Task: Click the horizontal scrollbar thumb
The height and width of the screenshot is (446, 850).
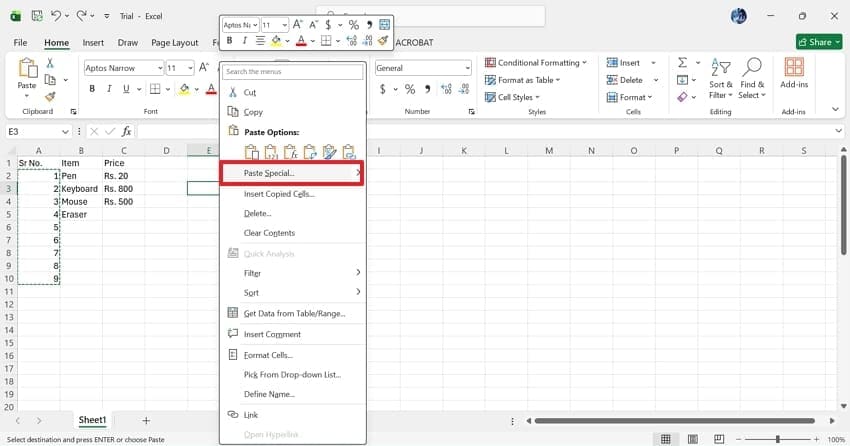Action: pyautogui.click(x=674, y=421)
